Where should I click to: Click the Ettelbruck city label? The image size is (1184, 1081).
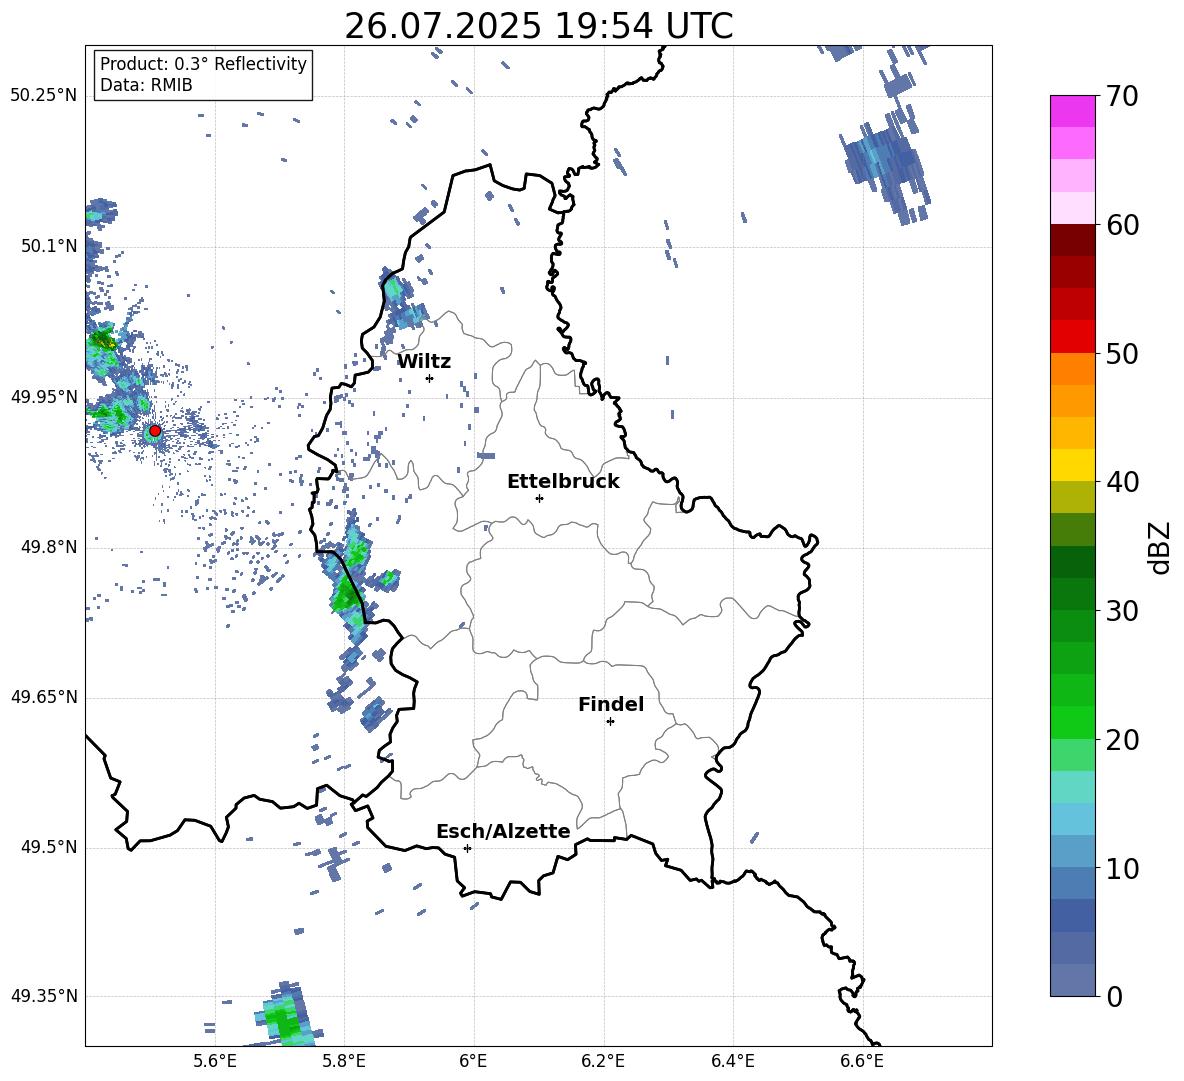coord(563,482)
